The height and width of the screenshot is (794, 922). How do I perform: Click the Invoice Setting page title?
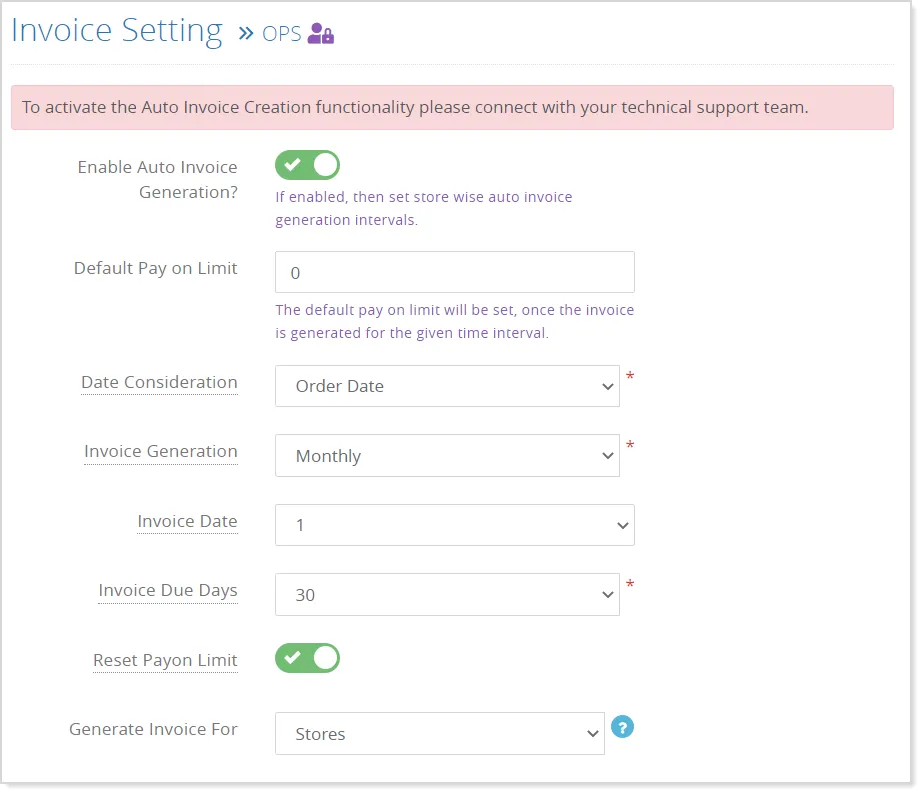[116, 30]
